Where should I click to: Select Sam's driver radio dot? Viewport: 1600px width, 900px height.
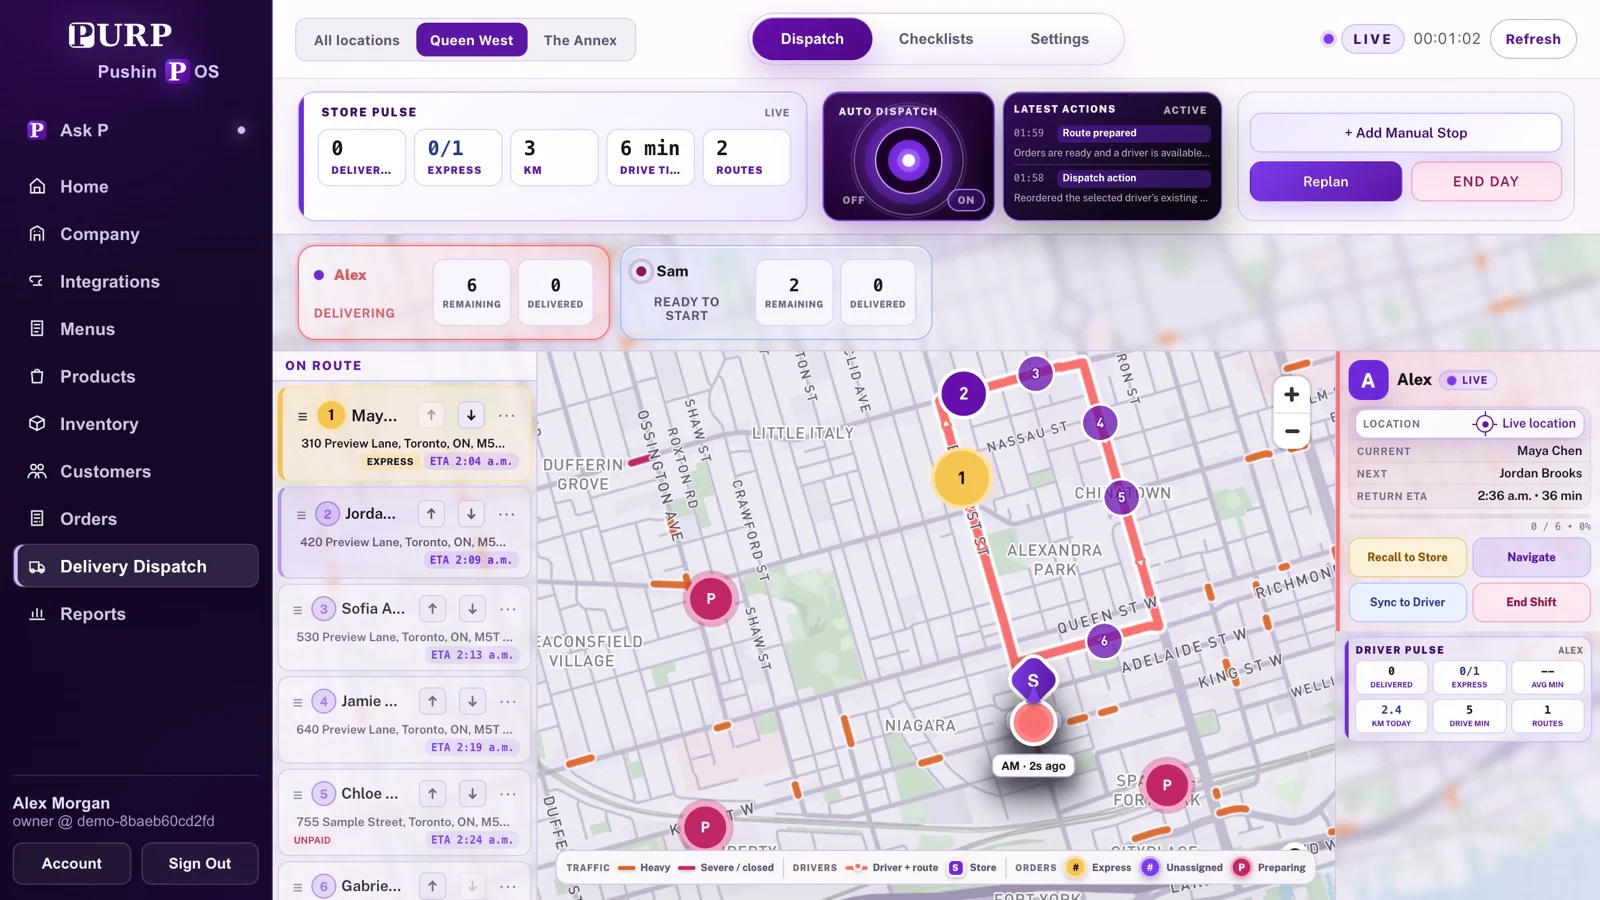[x=641, y=271]
